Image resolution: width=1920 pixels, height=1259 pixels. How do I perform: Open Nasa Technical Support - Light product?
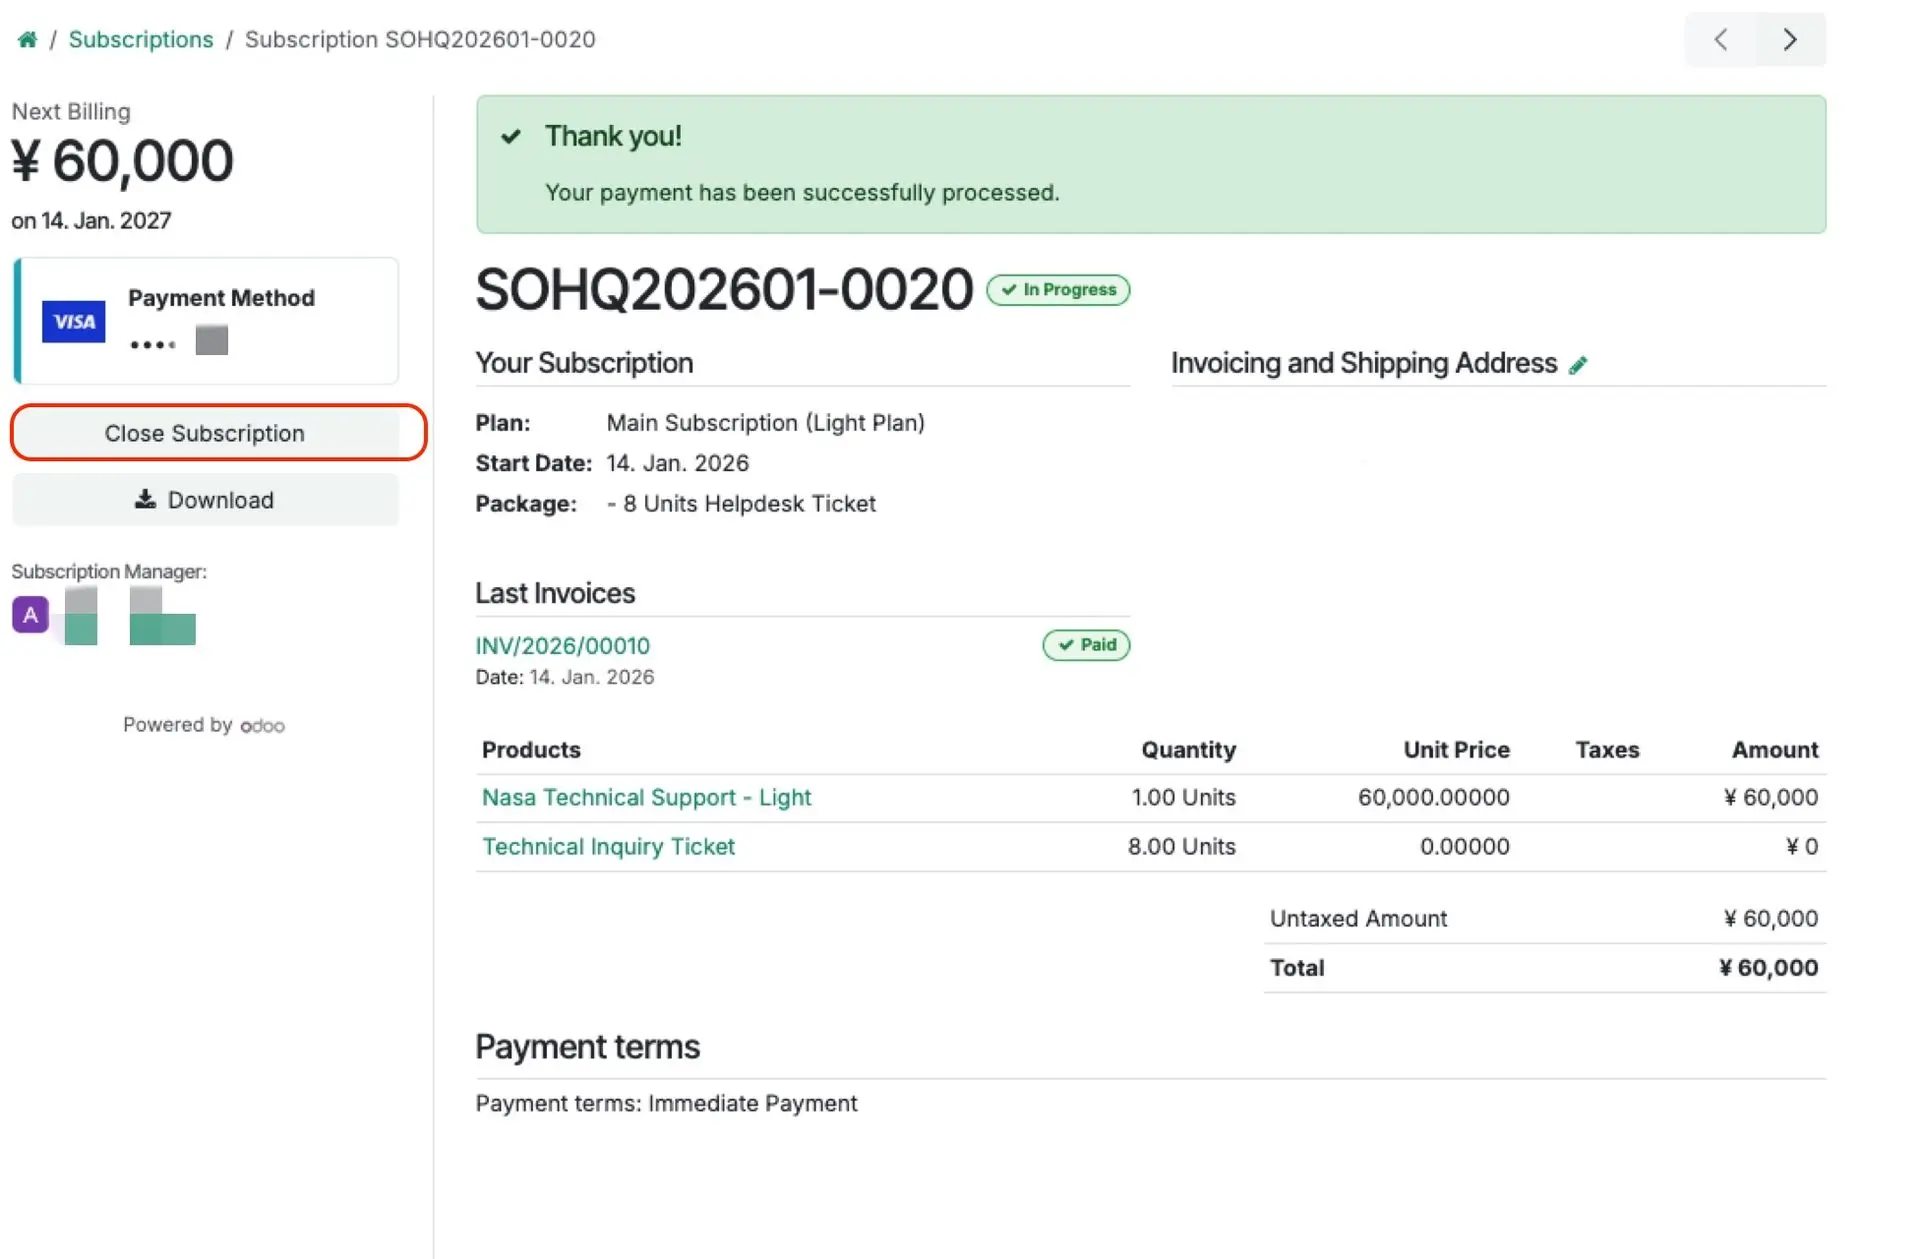(646, 797)
